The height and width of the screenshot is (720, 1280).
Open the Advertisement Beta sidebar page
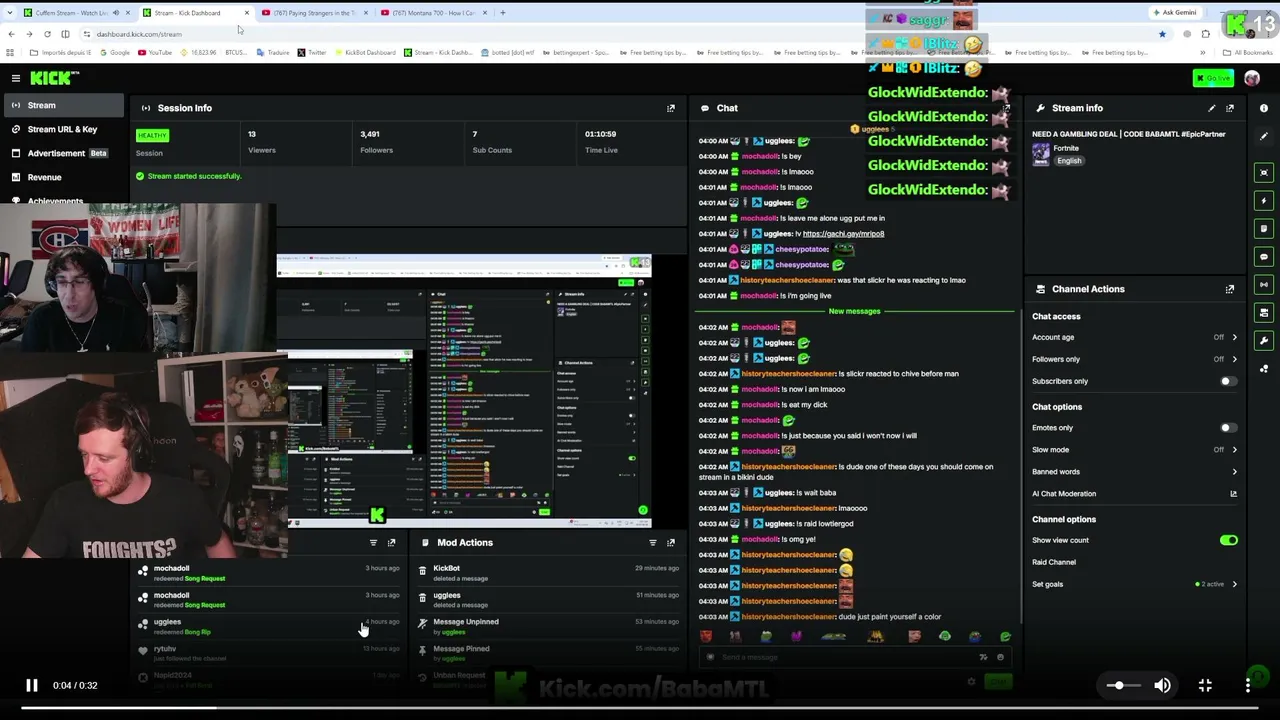point(62,153)
